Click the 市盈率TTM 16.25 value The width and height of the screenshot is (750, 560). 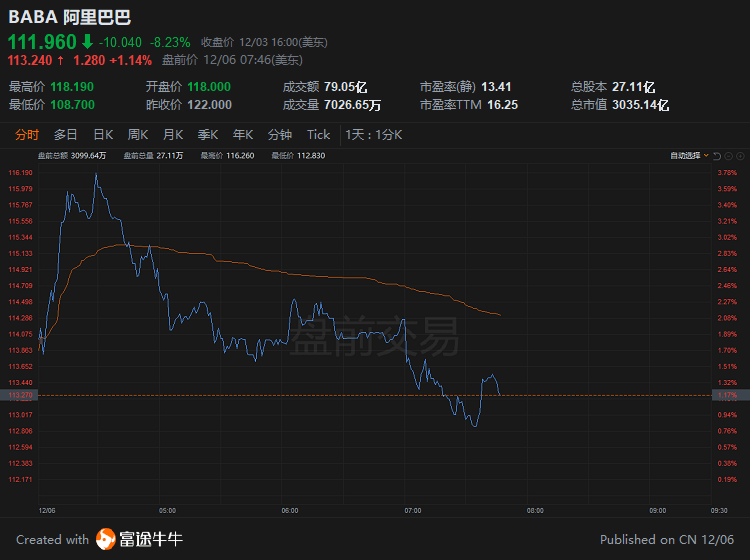[502, 105]
